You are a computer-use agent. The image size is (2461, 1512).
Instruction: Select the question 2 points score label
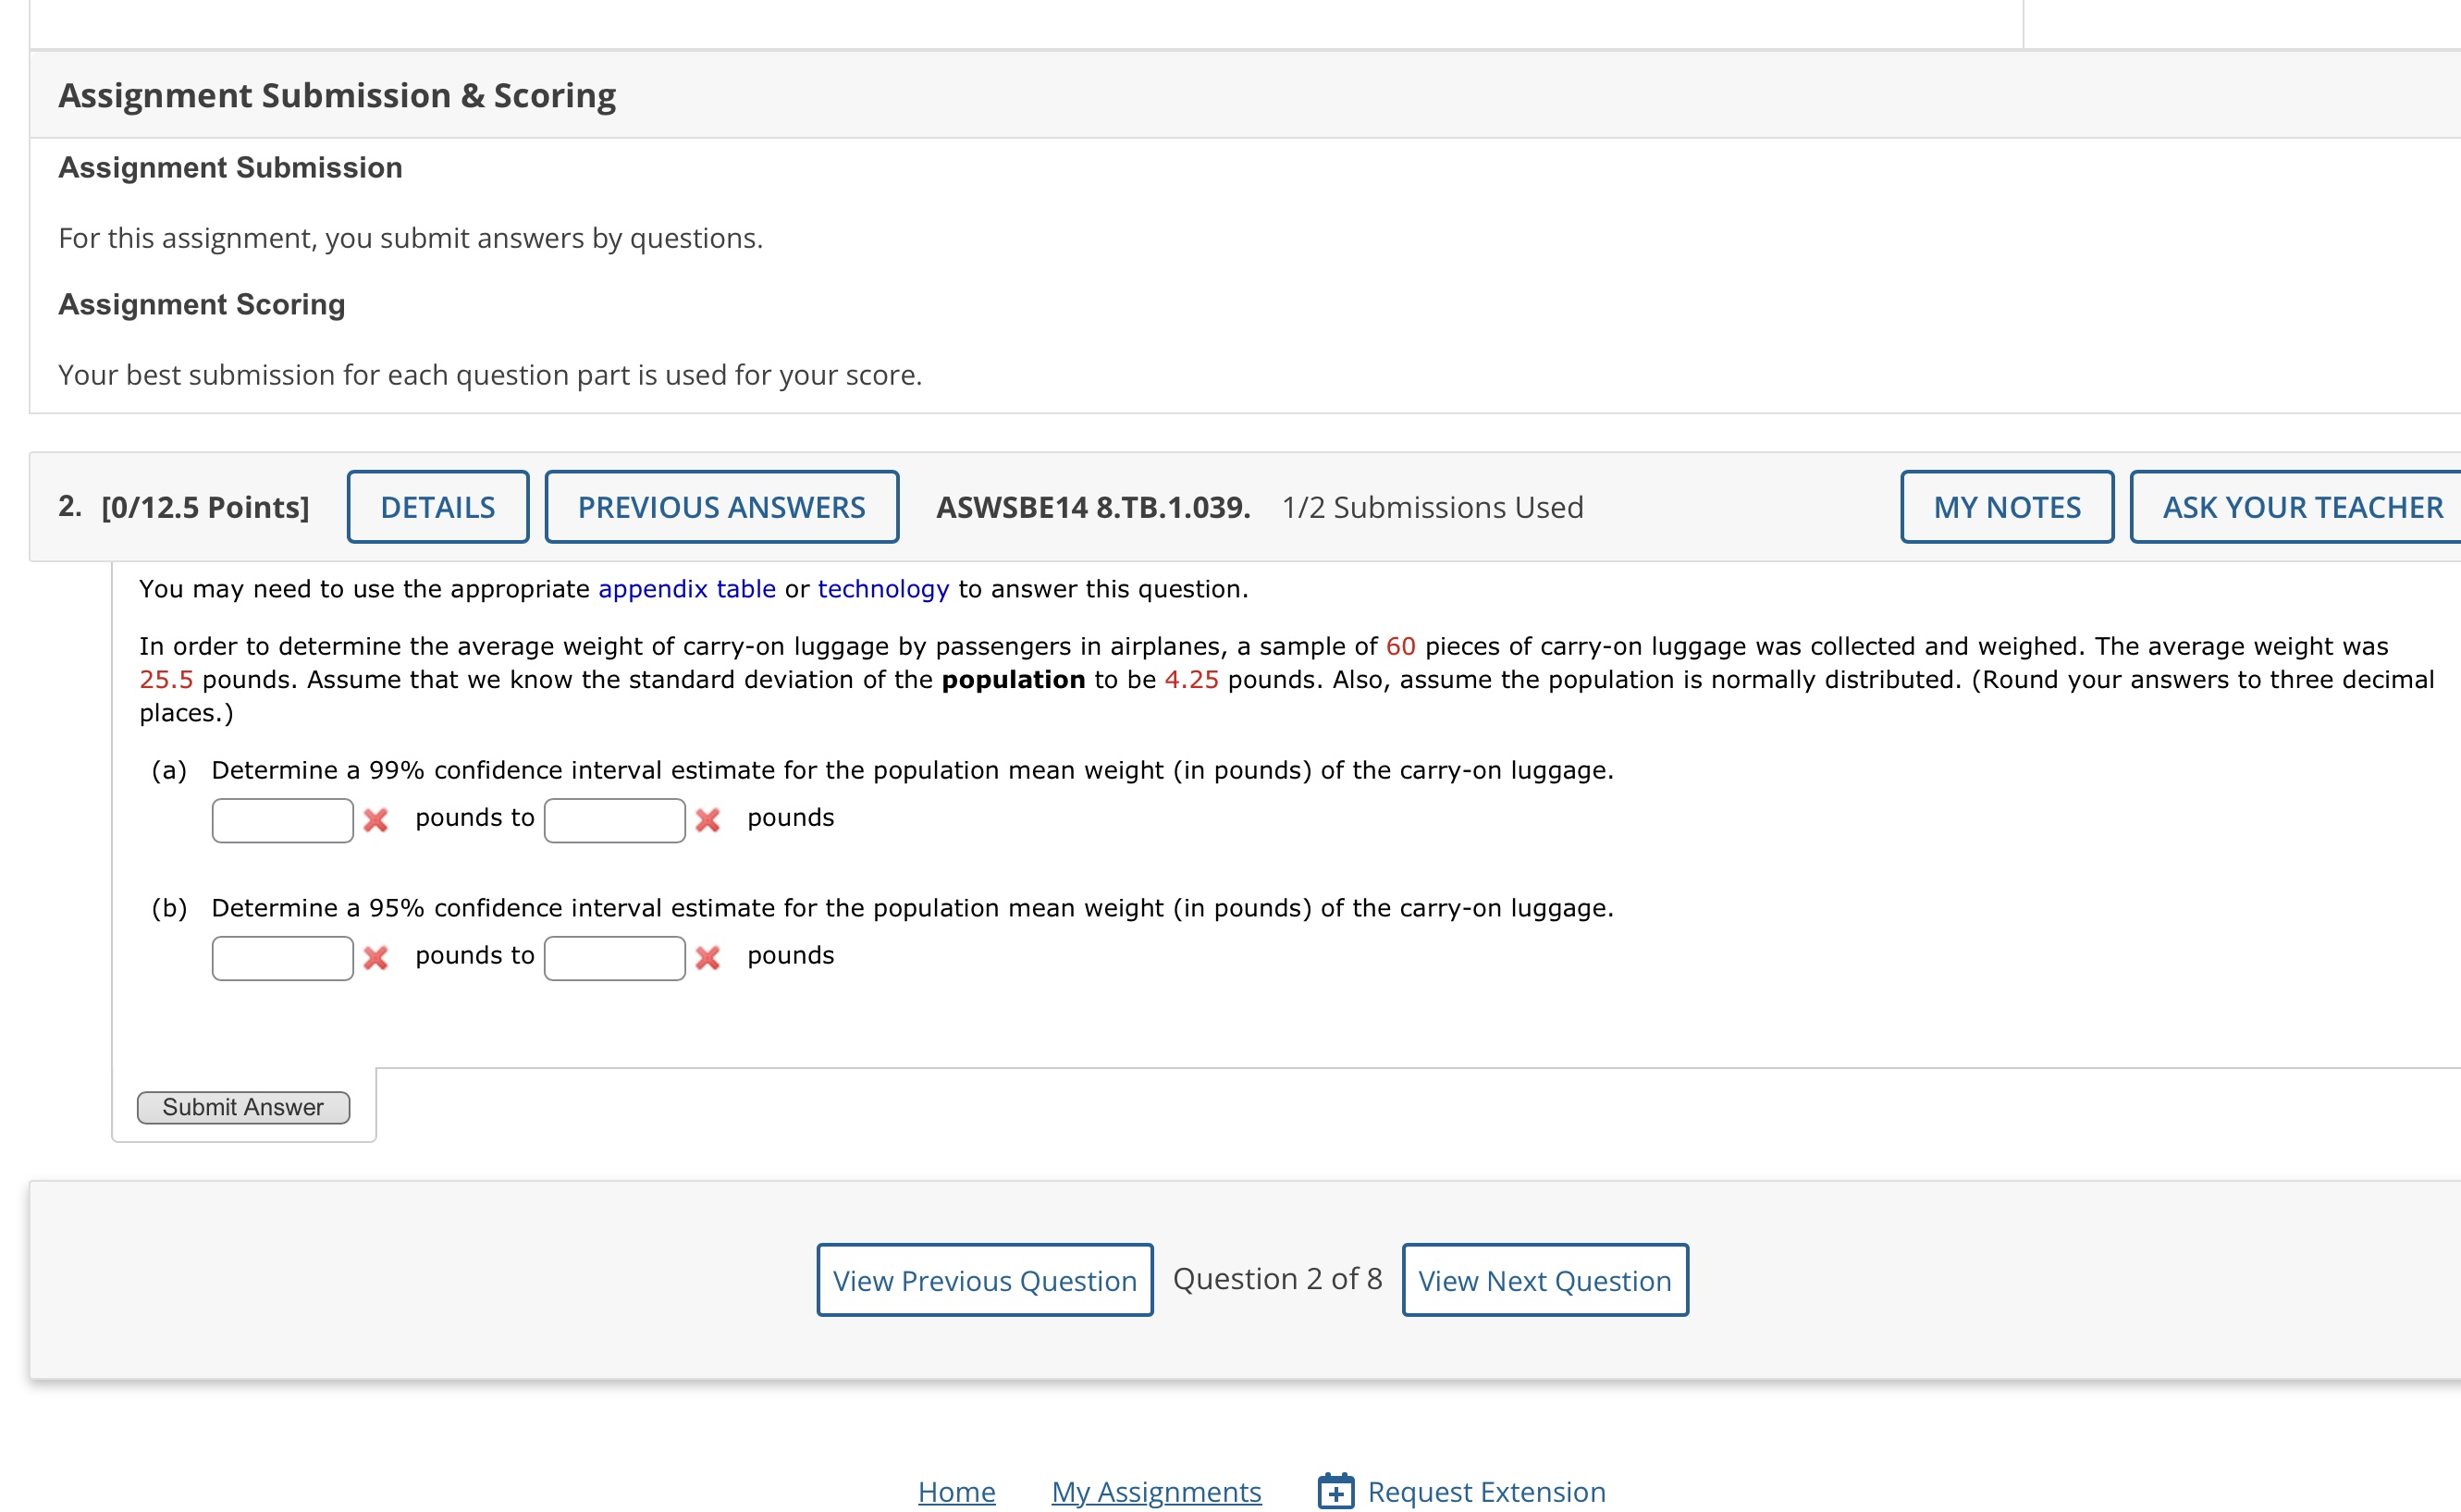click(204, 507)
